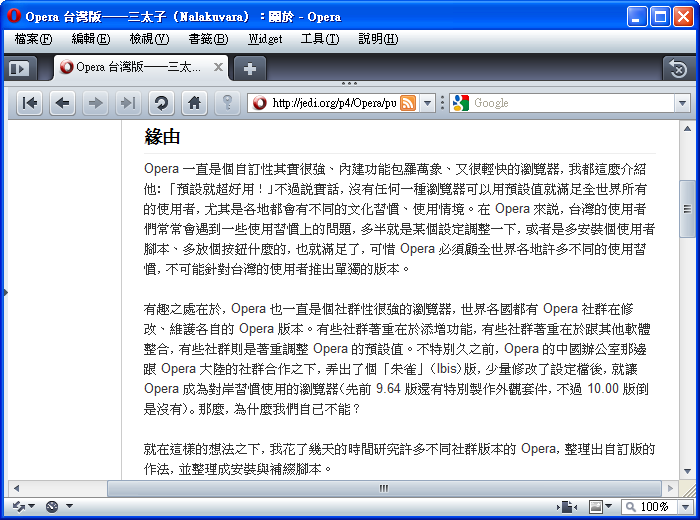The width and height of the screenshot is (700, 520).
Task: Open the address bar history dropdown
Action: coord(427,103)
